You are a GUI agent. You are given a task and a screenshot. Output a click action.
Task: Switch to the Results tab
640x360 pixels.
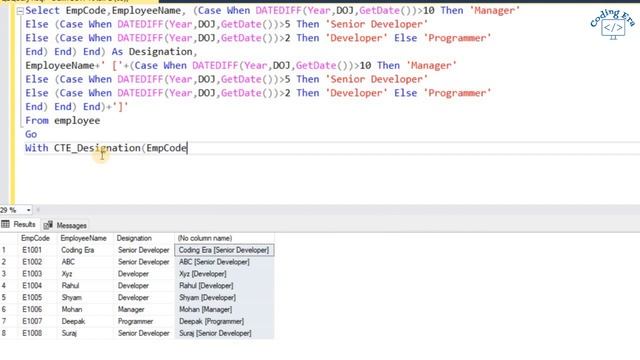[19, 224]
